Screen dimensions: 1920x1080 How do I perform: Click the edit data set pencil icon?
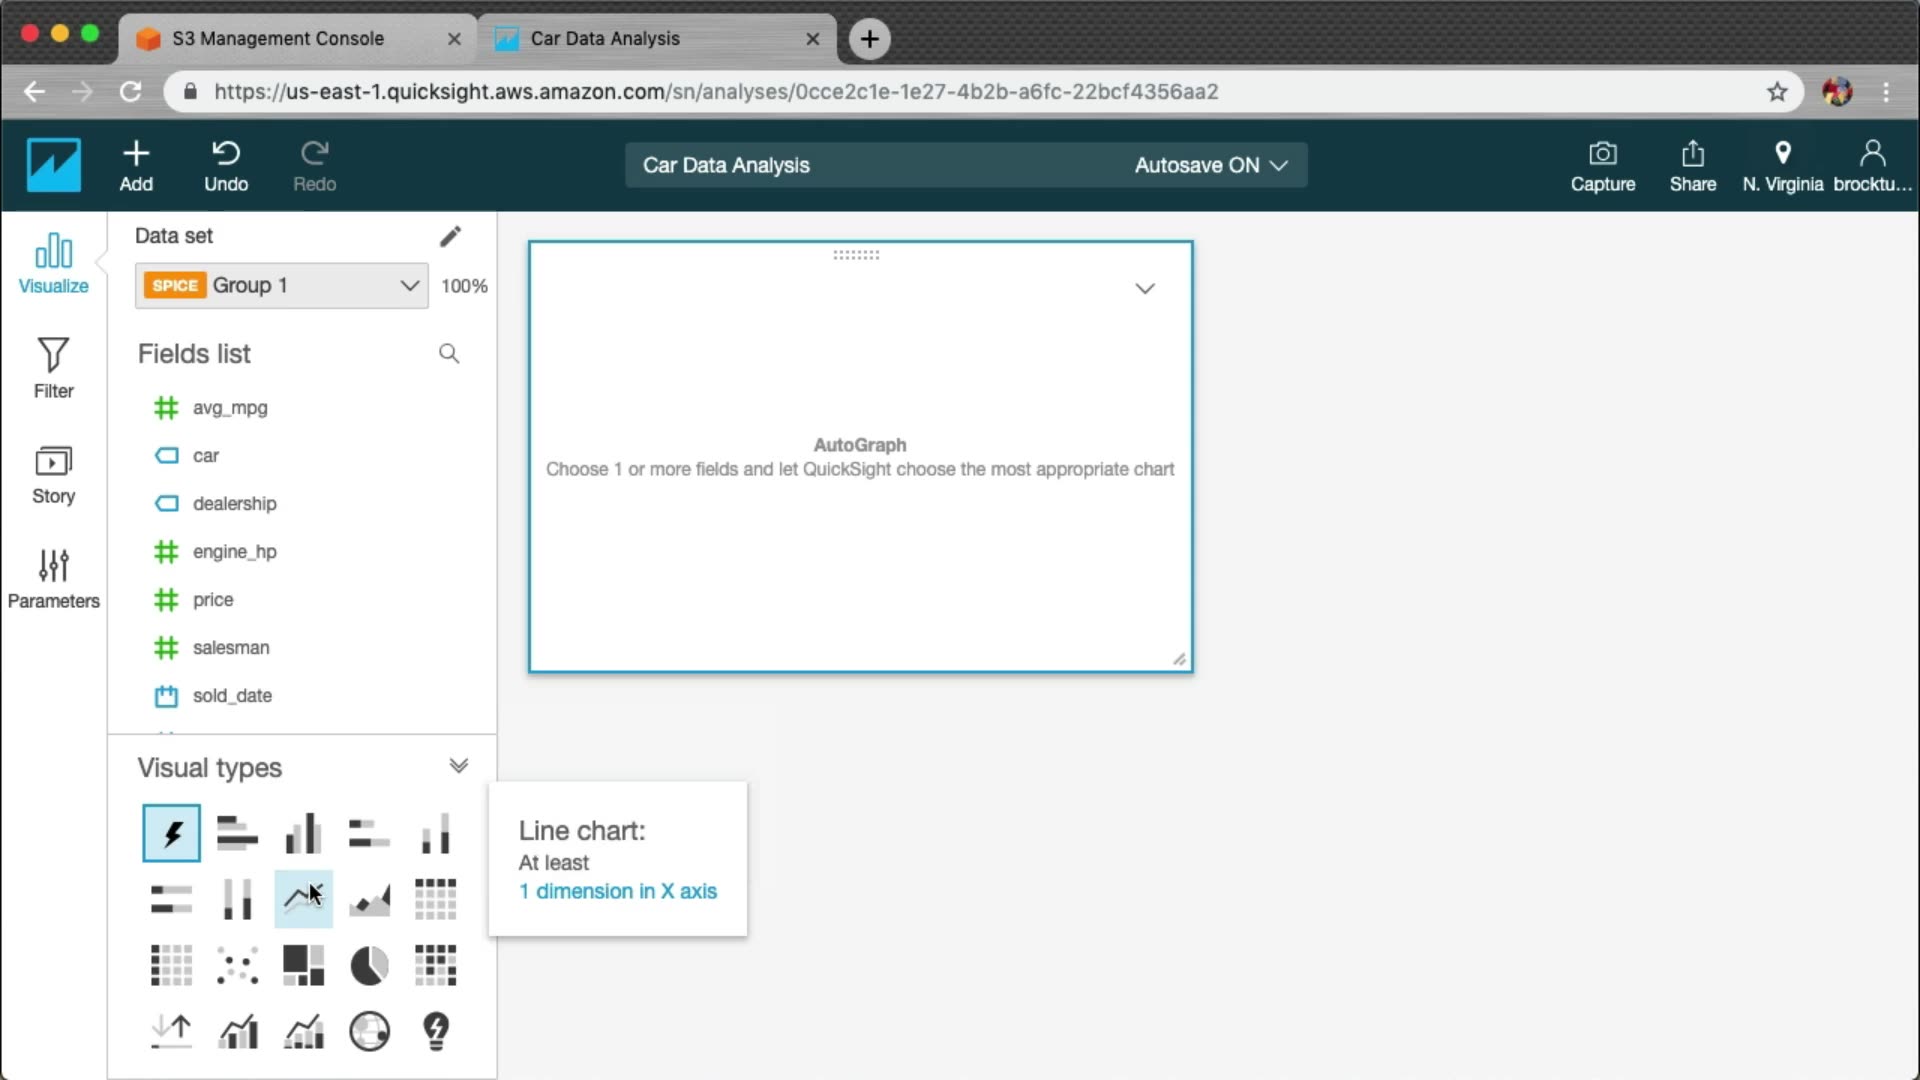coord(450,236)
